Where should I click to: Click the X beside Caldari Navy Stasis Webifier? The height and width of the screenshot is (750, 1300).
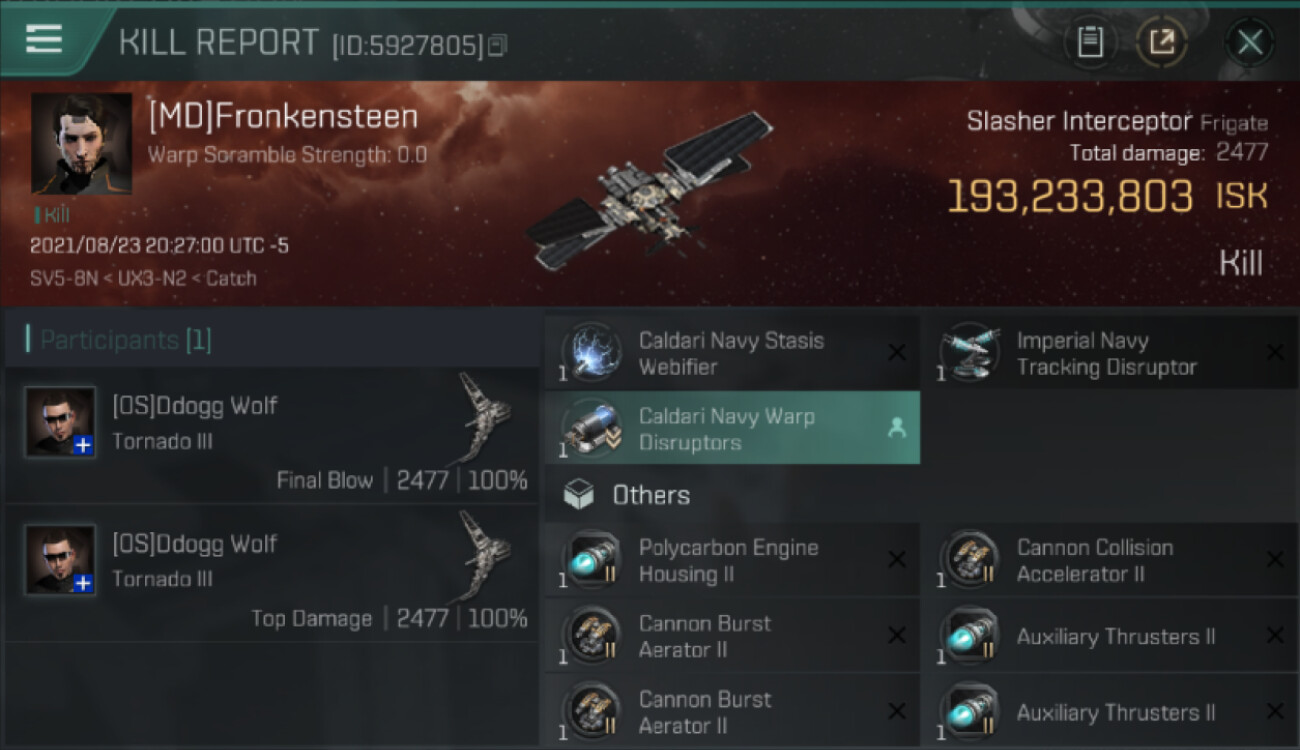point(897,353)
